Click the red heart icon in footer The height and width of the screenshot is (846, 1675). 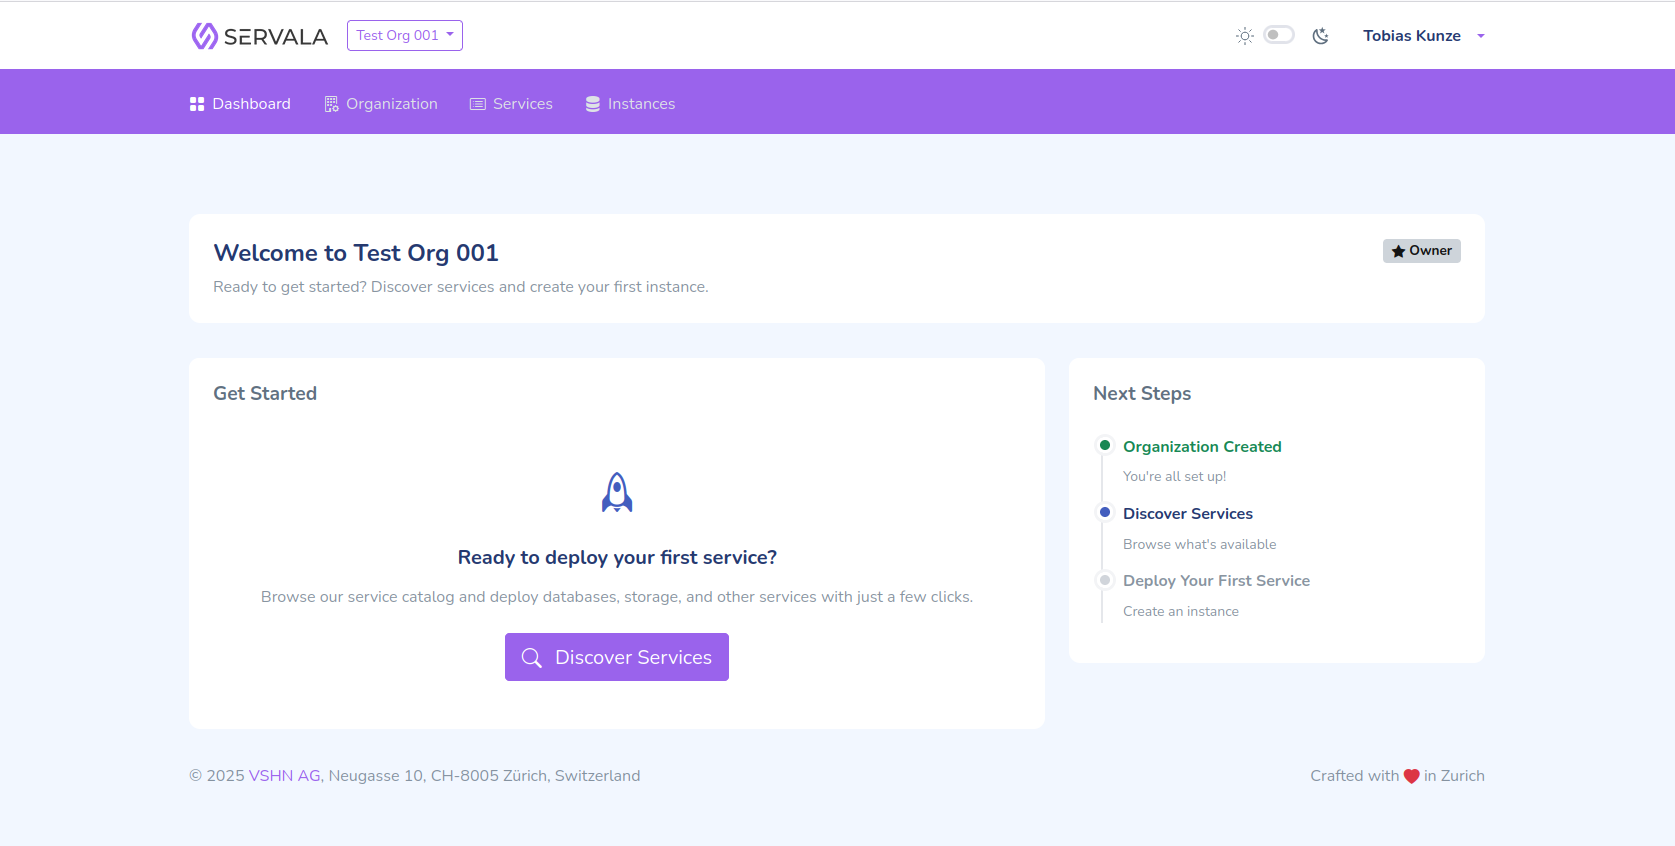pos(1411,776)
